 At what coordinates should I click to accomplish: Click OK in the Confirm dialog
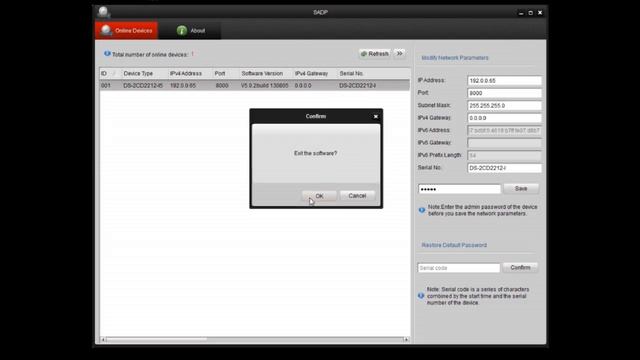pos(319,196)
